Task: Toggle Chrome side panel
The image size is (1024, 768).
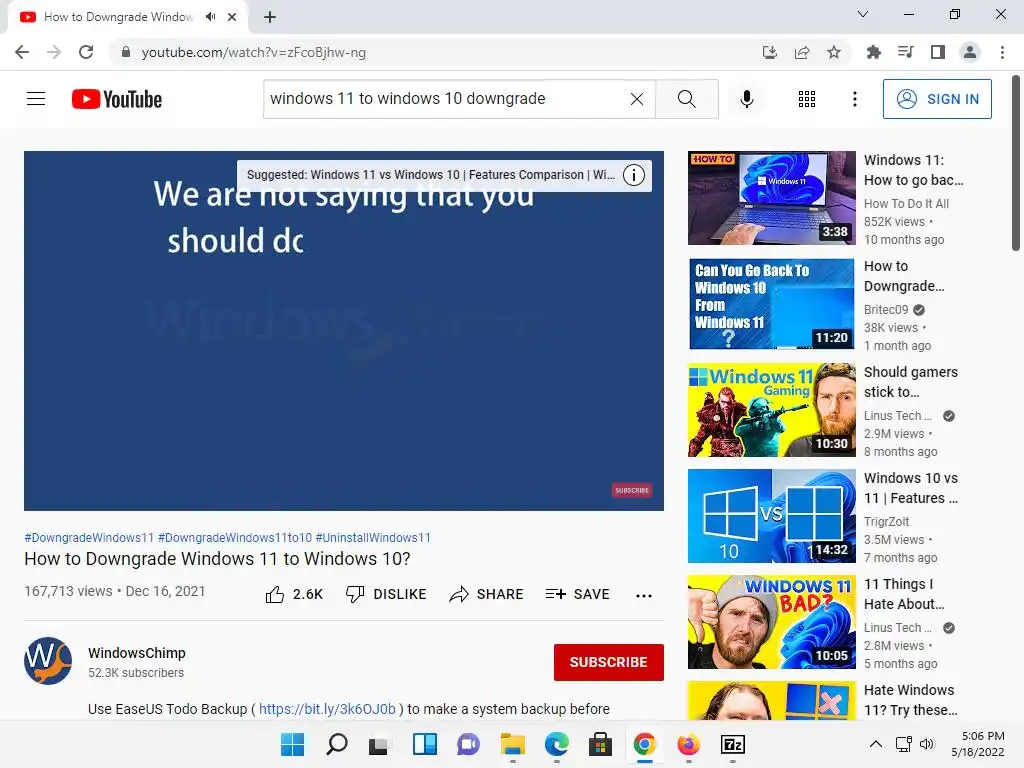Action: click(x=938, y=52)
